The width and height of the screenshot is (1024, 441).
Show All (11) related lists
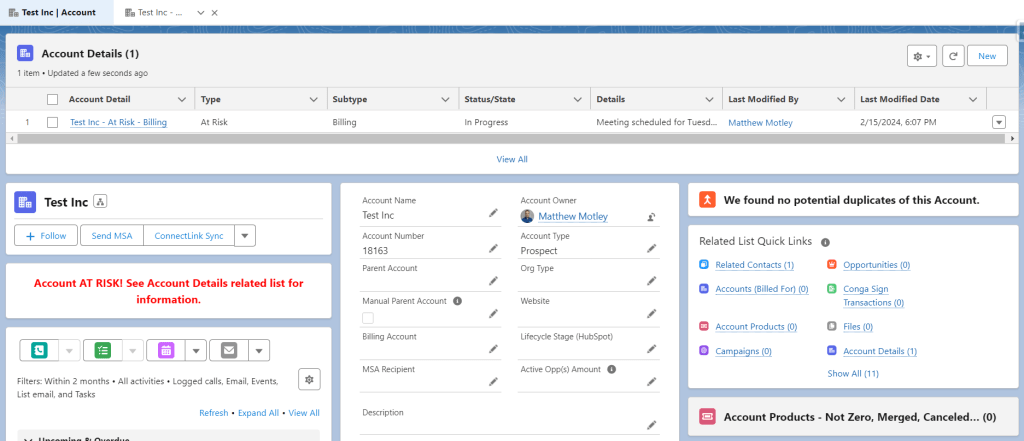pyautogui.click(x=853, y=374)
